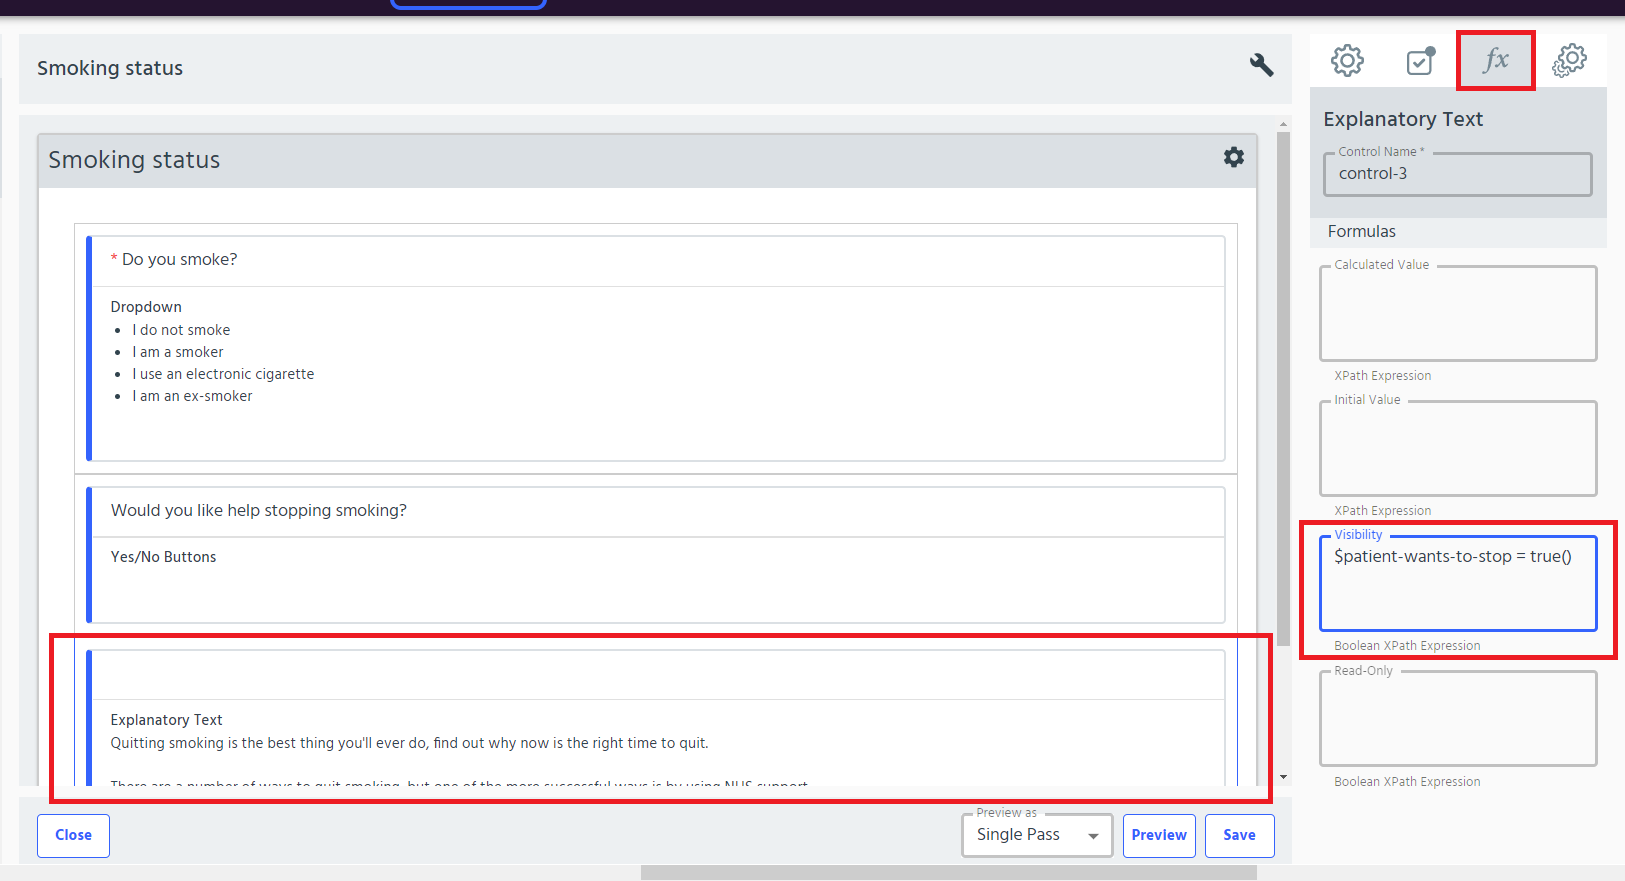Click 'I am a smoker' option text
The image size is (1625, 881).
click(178, 352)
